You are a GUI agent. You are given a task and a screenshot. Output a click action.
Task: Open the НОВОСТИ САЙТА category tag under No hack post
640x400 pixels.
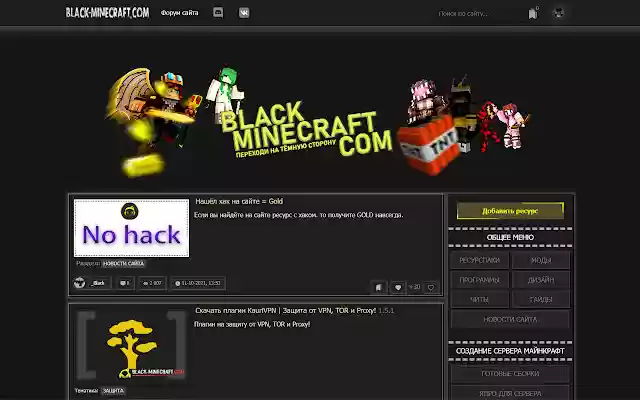tap(123, 264)
